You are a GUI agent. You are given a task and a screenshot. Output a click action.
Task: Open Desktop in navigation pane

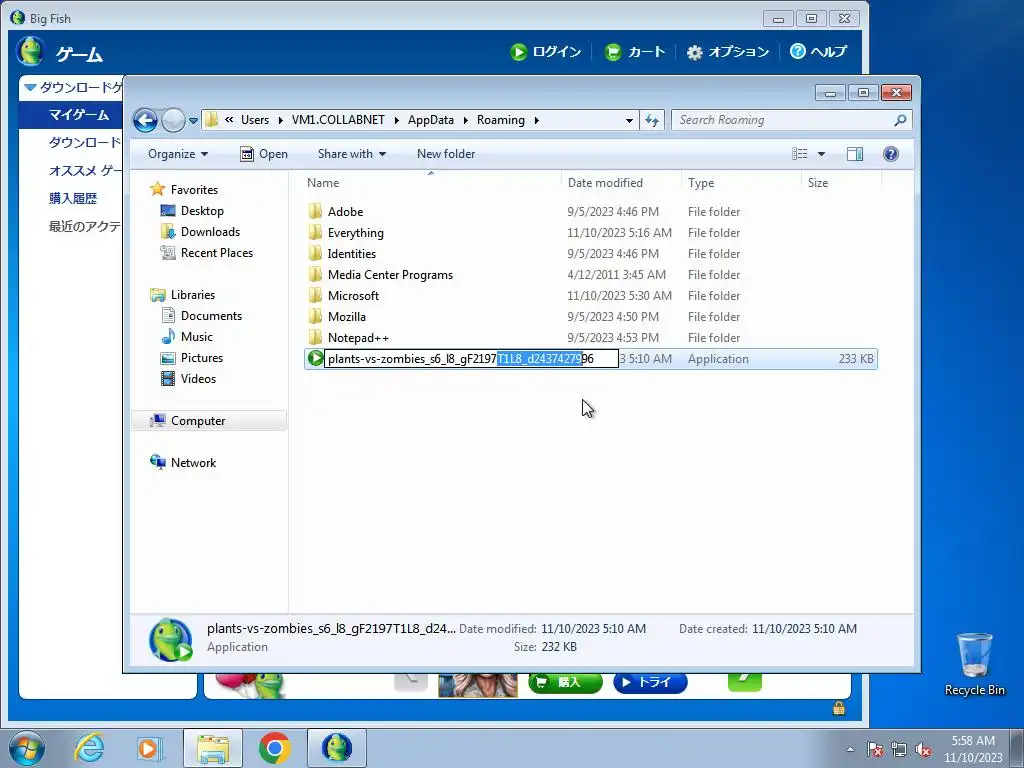tap(202, 211)
